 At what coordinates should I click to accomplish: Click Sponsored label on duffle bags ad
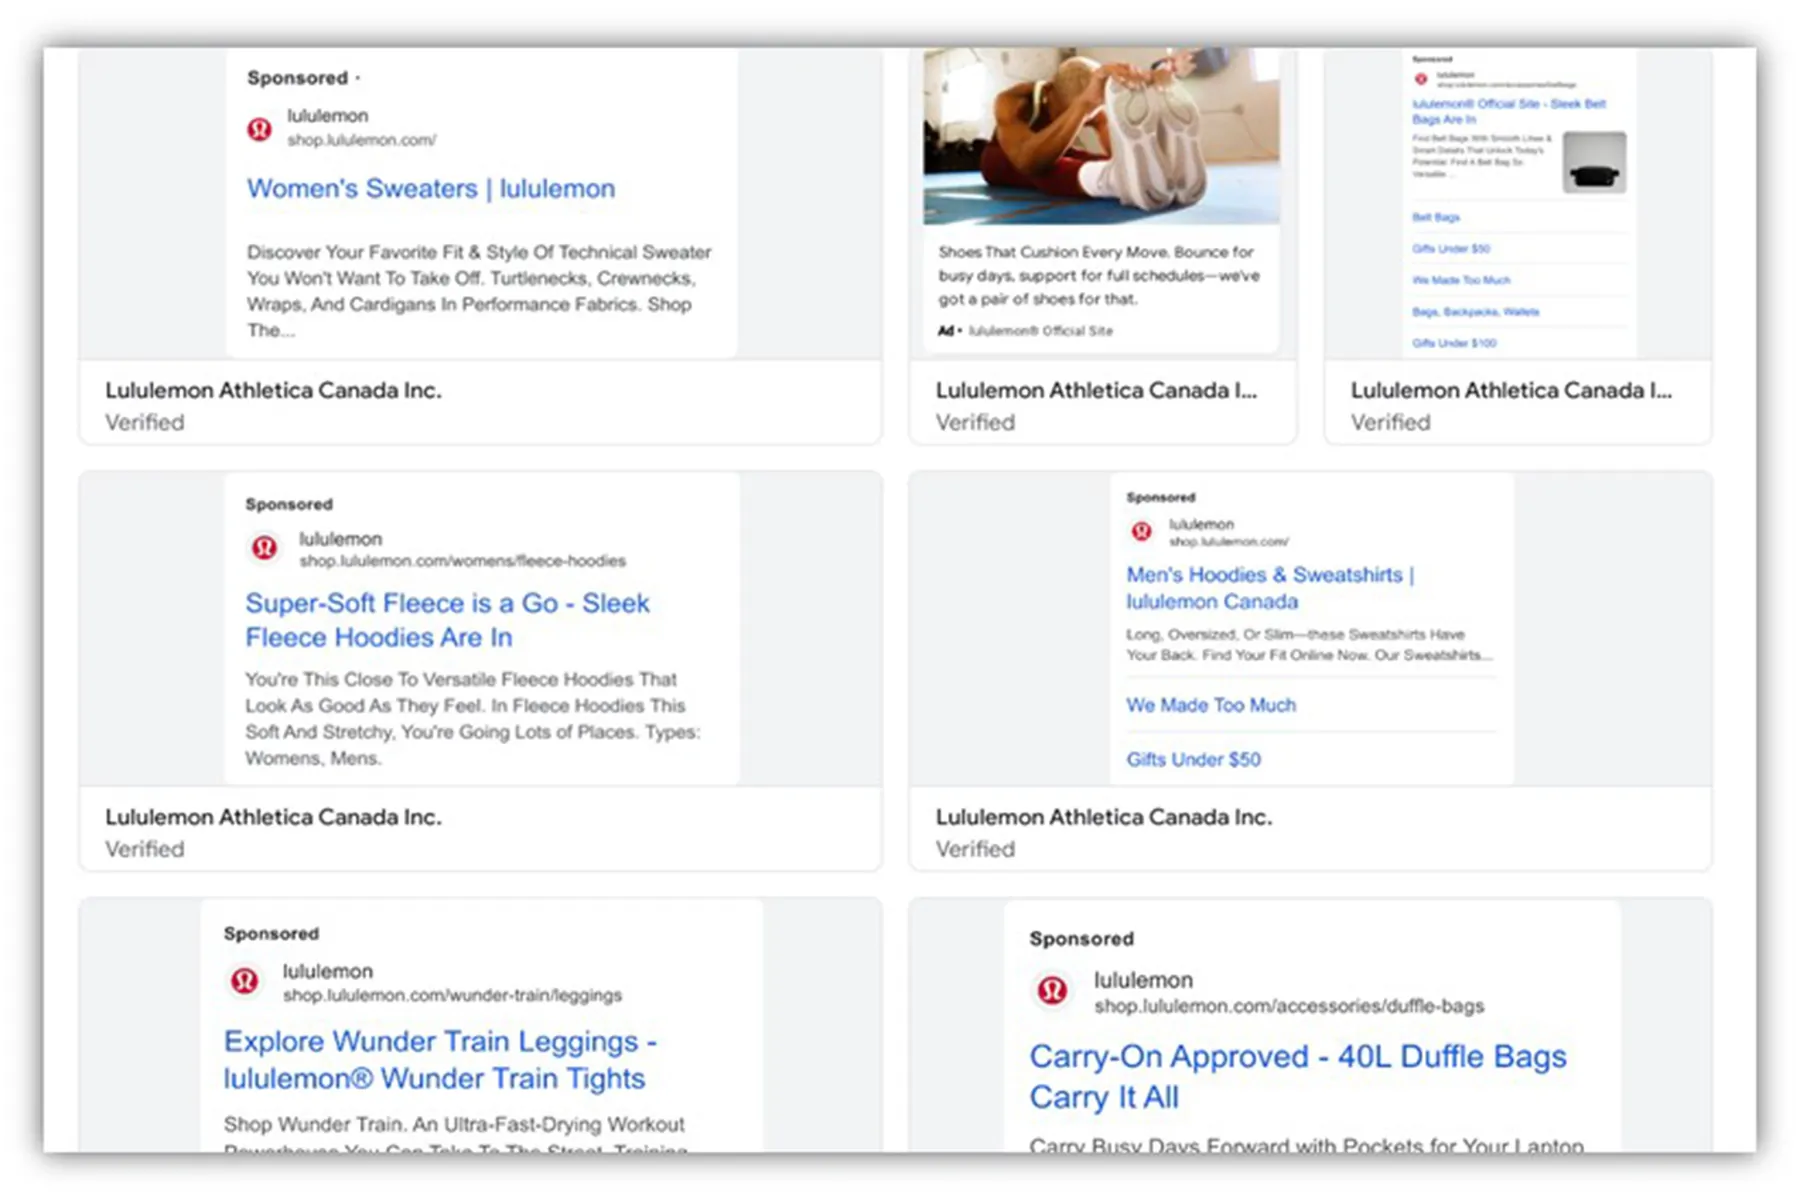click(x=1082, y=939)
